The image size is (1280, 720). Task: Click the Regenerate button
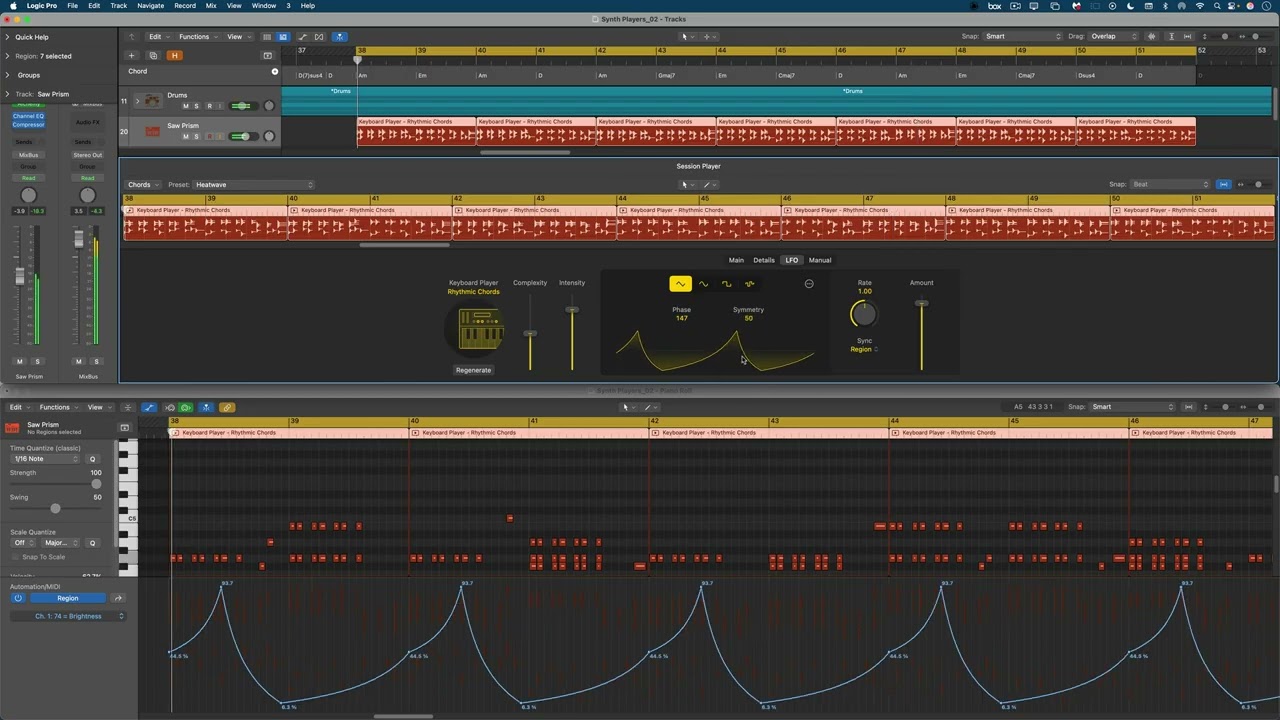[473, 370]
